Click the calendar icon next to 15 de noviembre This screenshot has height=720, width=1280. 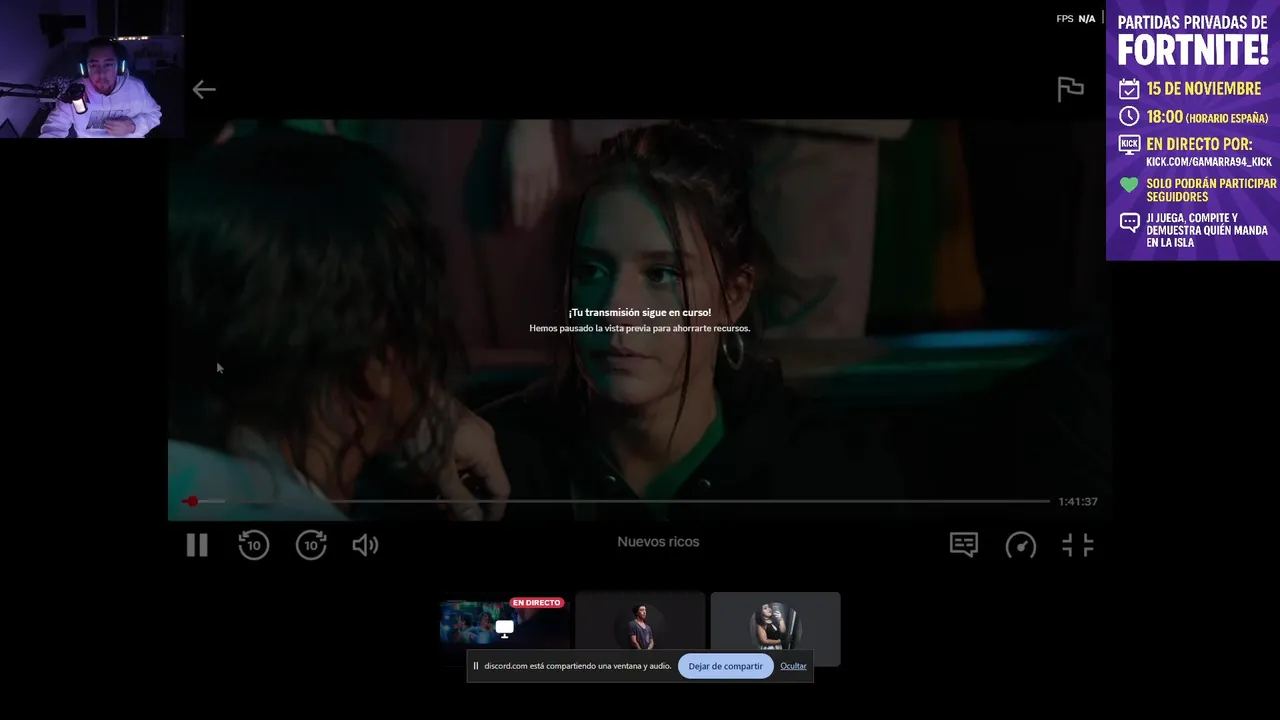pyautogui.click(x=1129, y=88)
